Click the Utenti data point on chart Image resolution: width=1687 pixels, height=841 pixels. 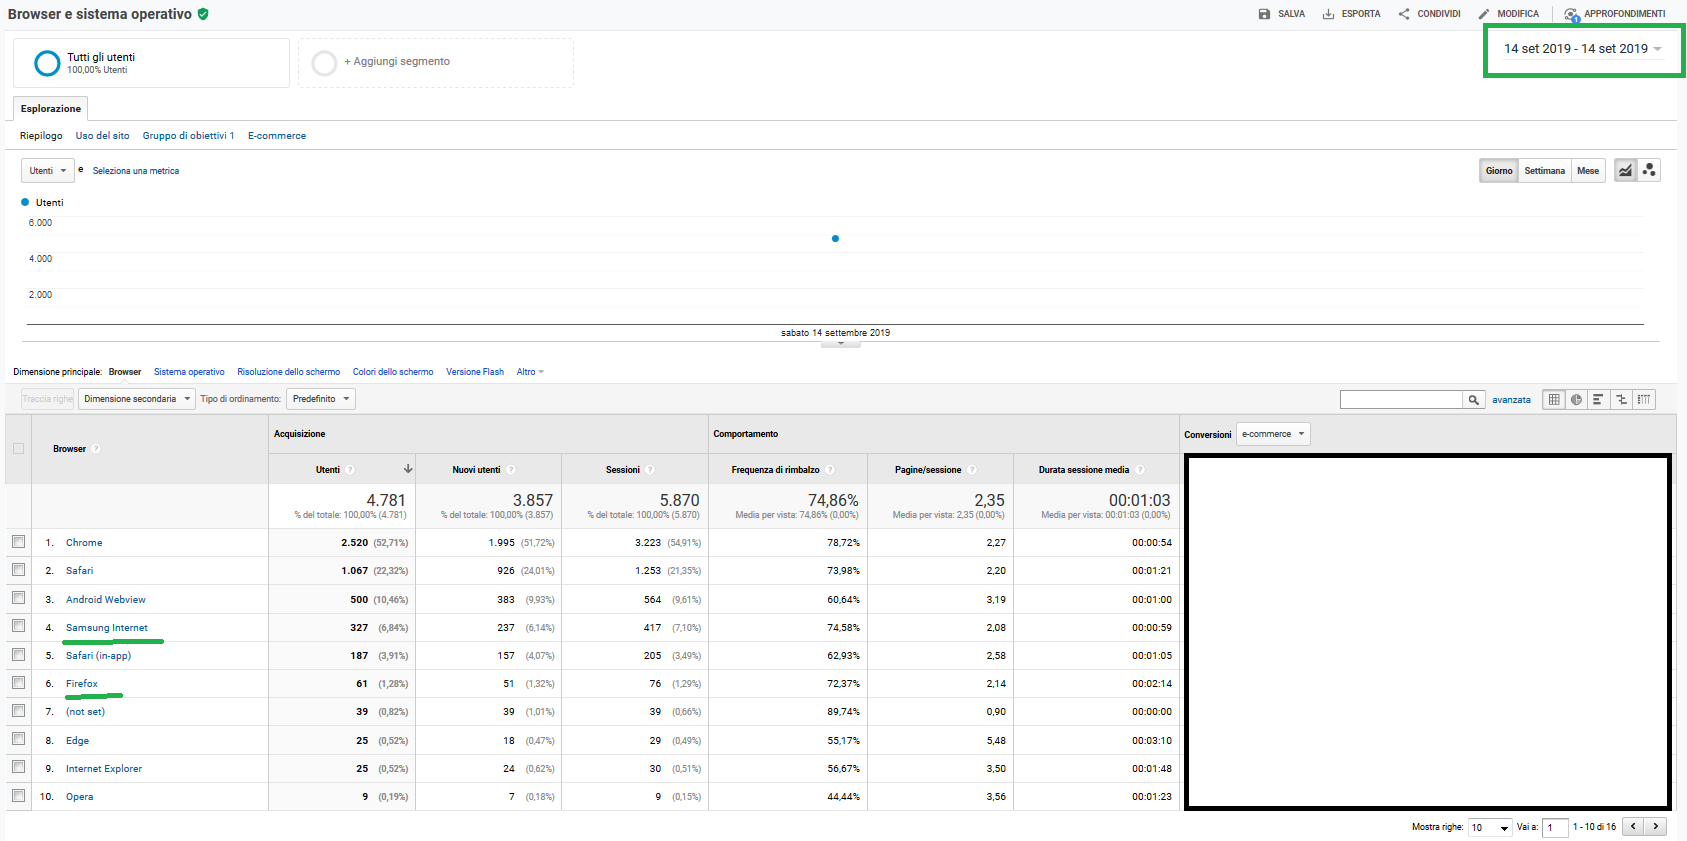tap(835, 238)
